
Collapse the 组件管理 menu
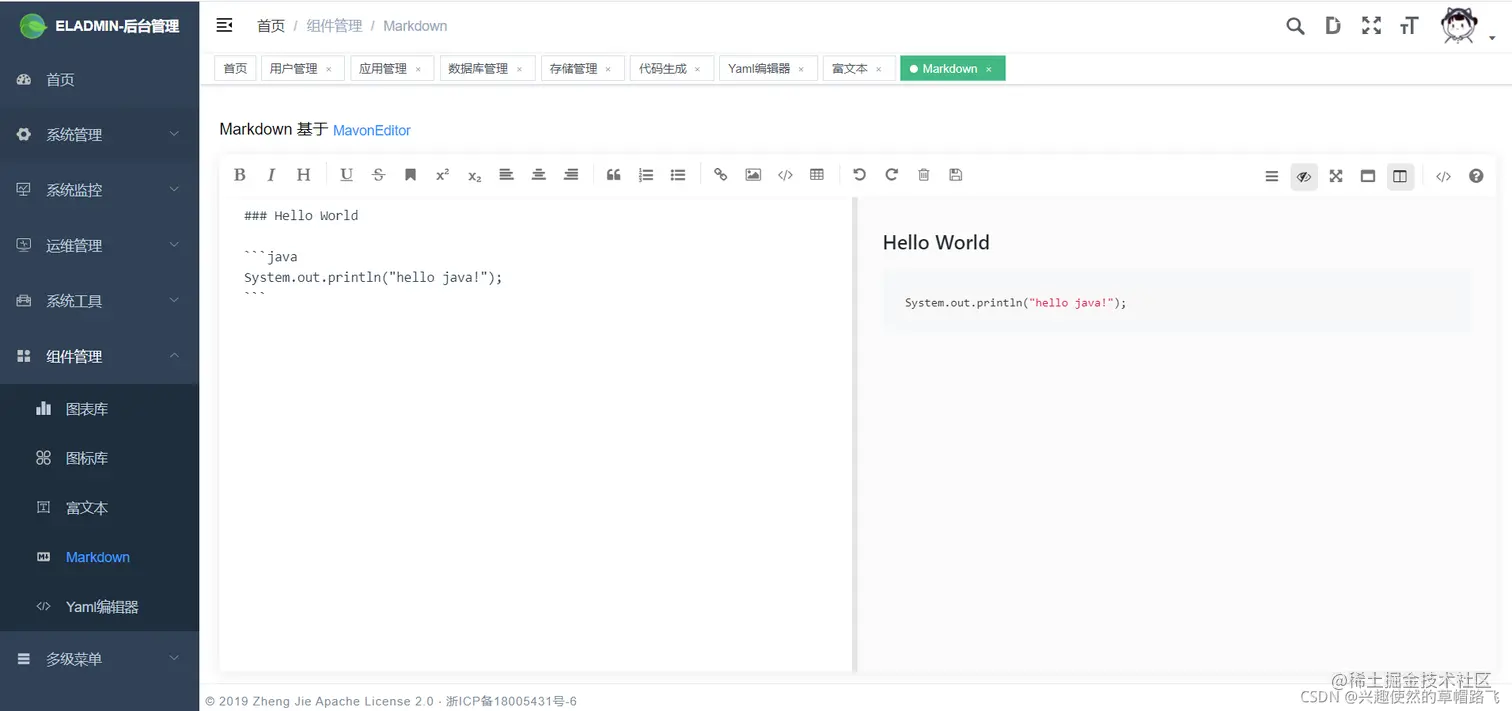point(99,356)
